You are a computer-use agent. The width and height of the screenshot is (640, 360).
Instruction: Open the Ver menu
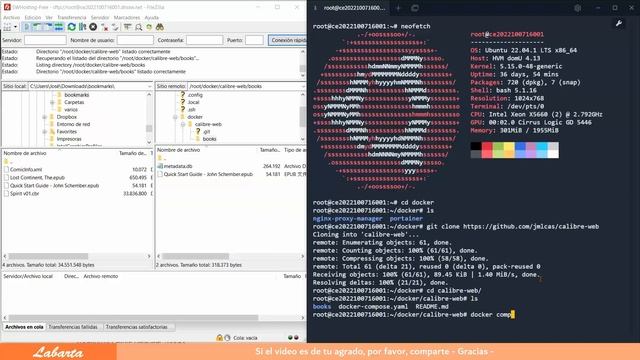click(49, 18)
